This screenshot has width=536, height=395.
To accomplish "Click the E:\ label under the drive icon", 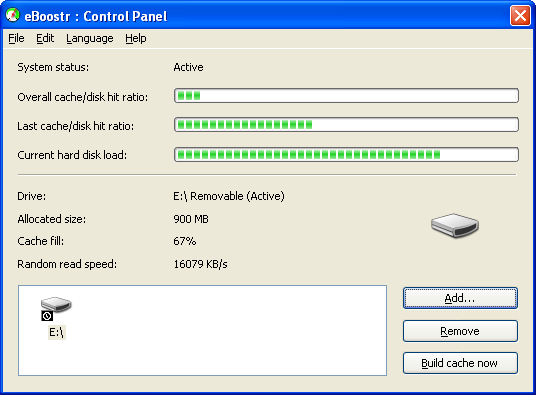I will pos(56,332).
